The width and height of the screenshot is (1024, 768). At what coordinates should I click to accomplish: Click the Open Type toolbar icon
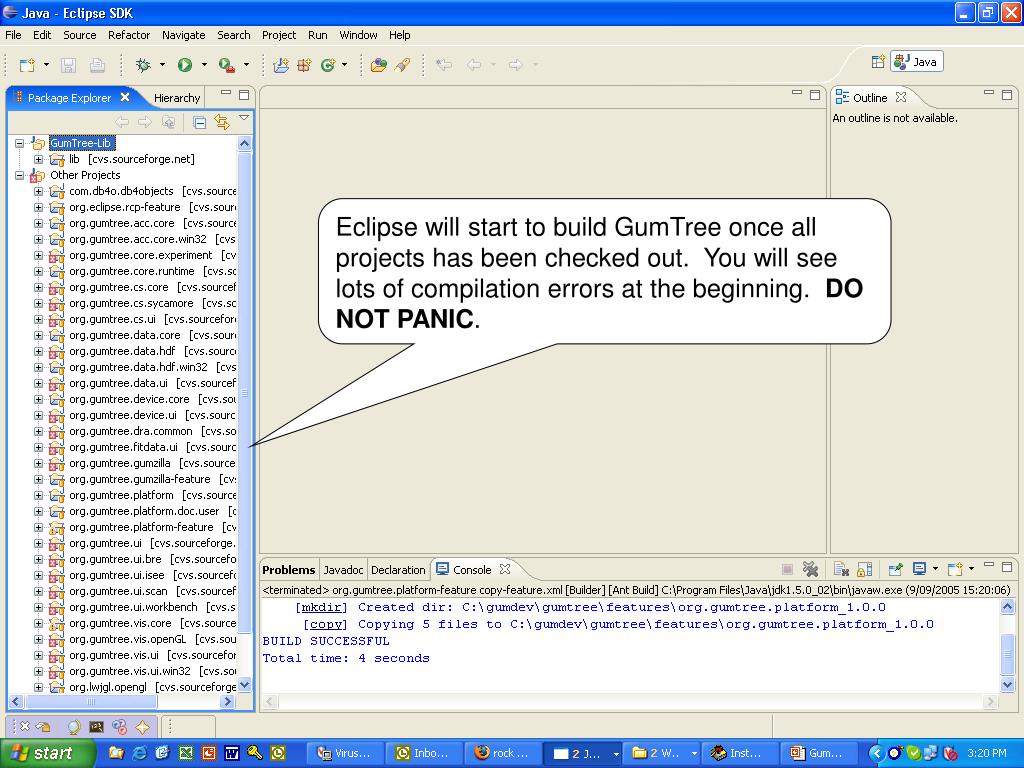(378, 65)
